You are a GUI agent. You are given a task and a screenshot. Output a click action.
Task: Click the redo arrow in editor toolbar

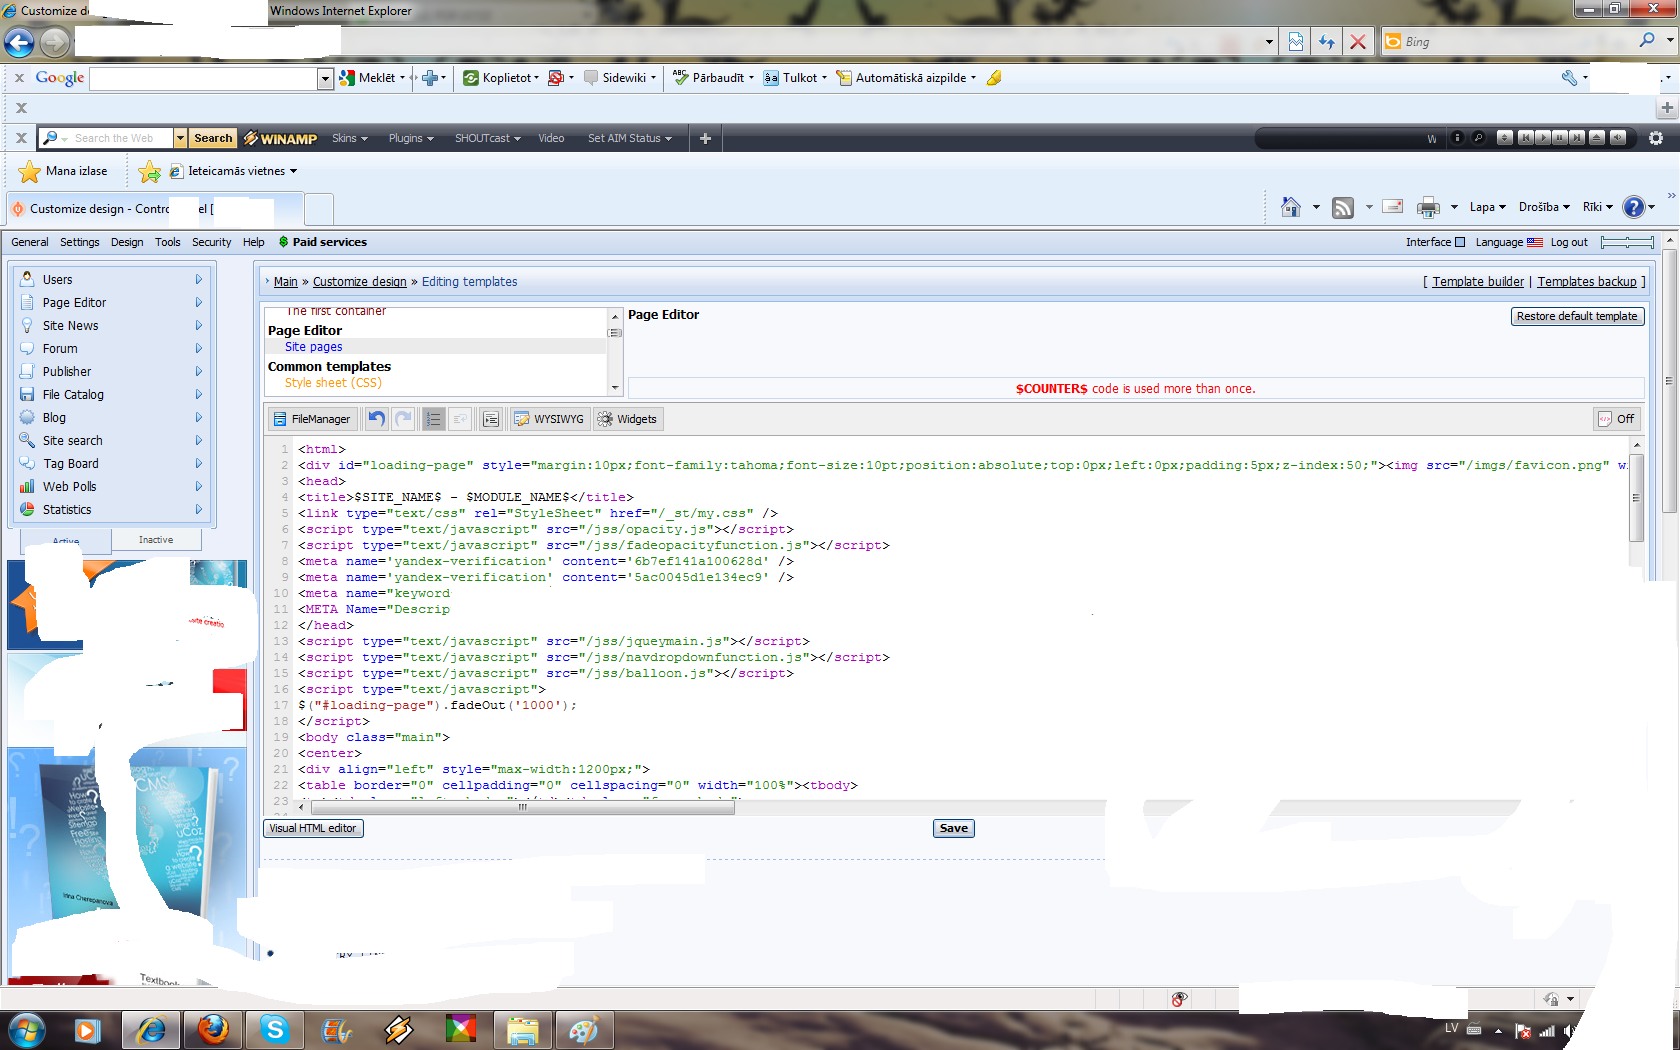(403, 419)
